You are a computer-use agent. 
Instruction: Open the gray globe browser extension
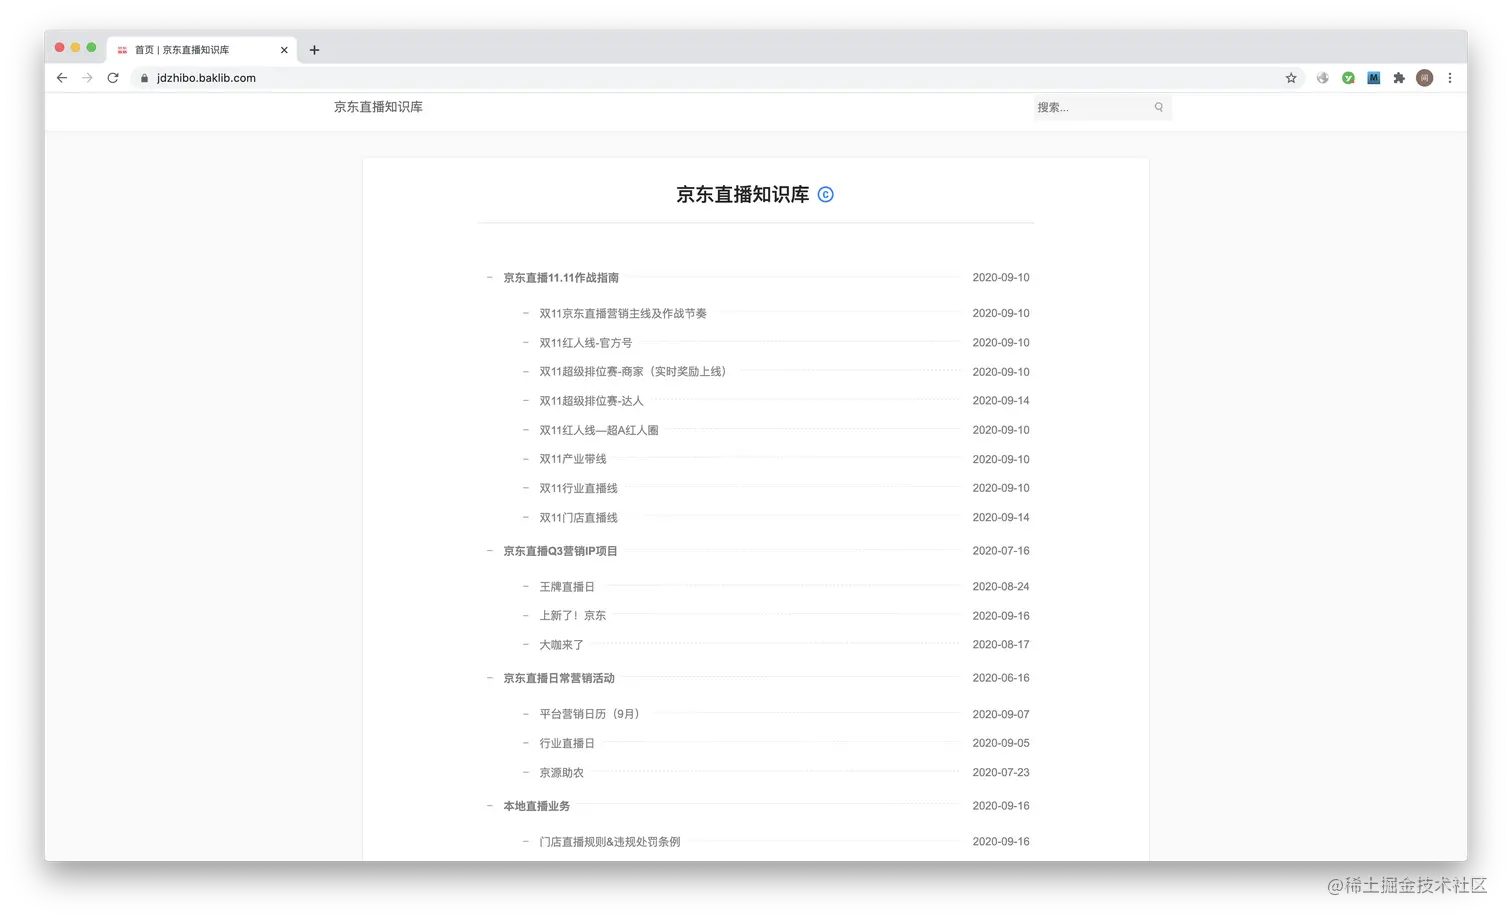click(1322, 78)
